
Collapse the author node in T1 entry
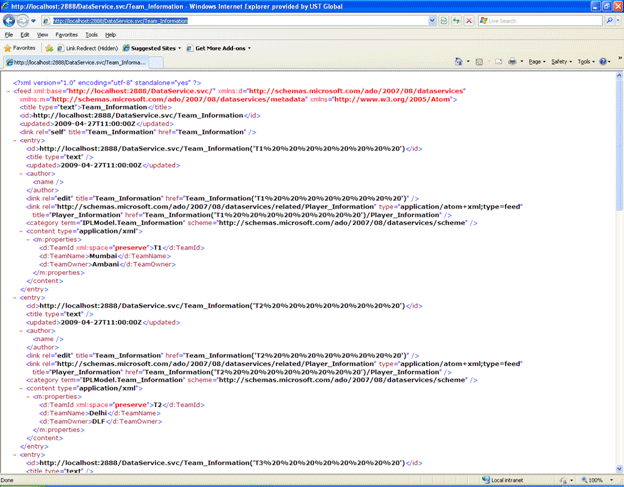coord(21,173)
